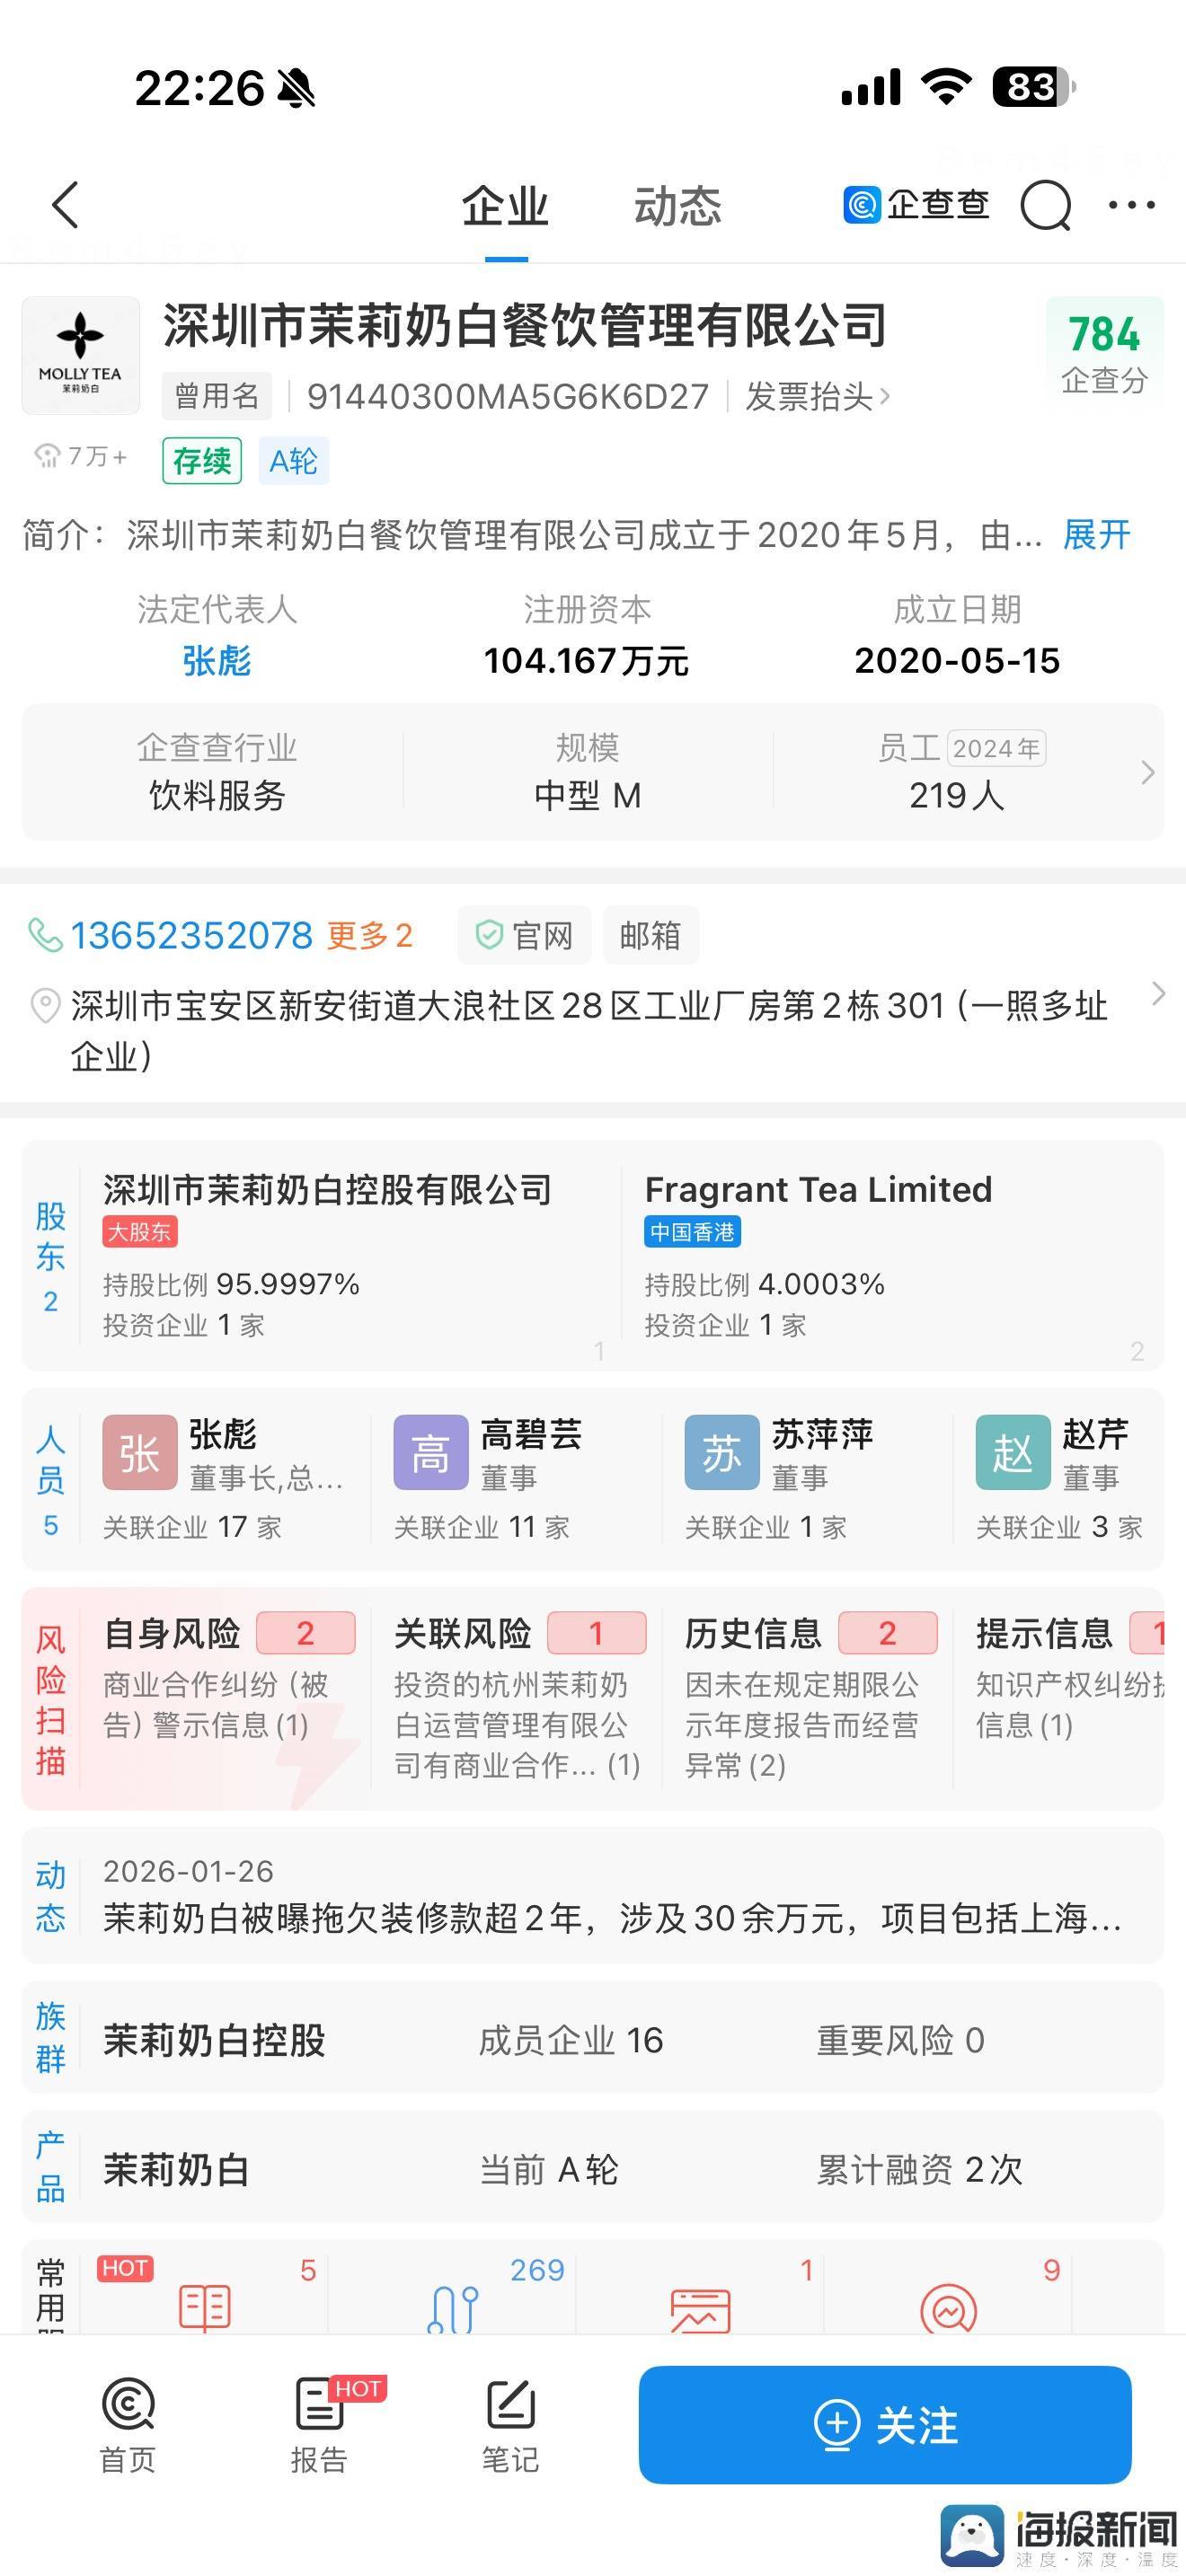Open search with magnifier icon

pyautogui.click(x=1045, y=206)
